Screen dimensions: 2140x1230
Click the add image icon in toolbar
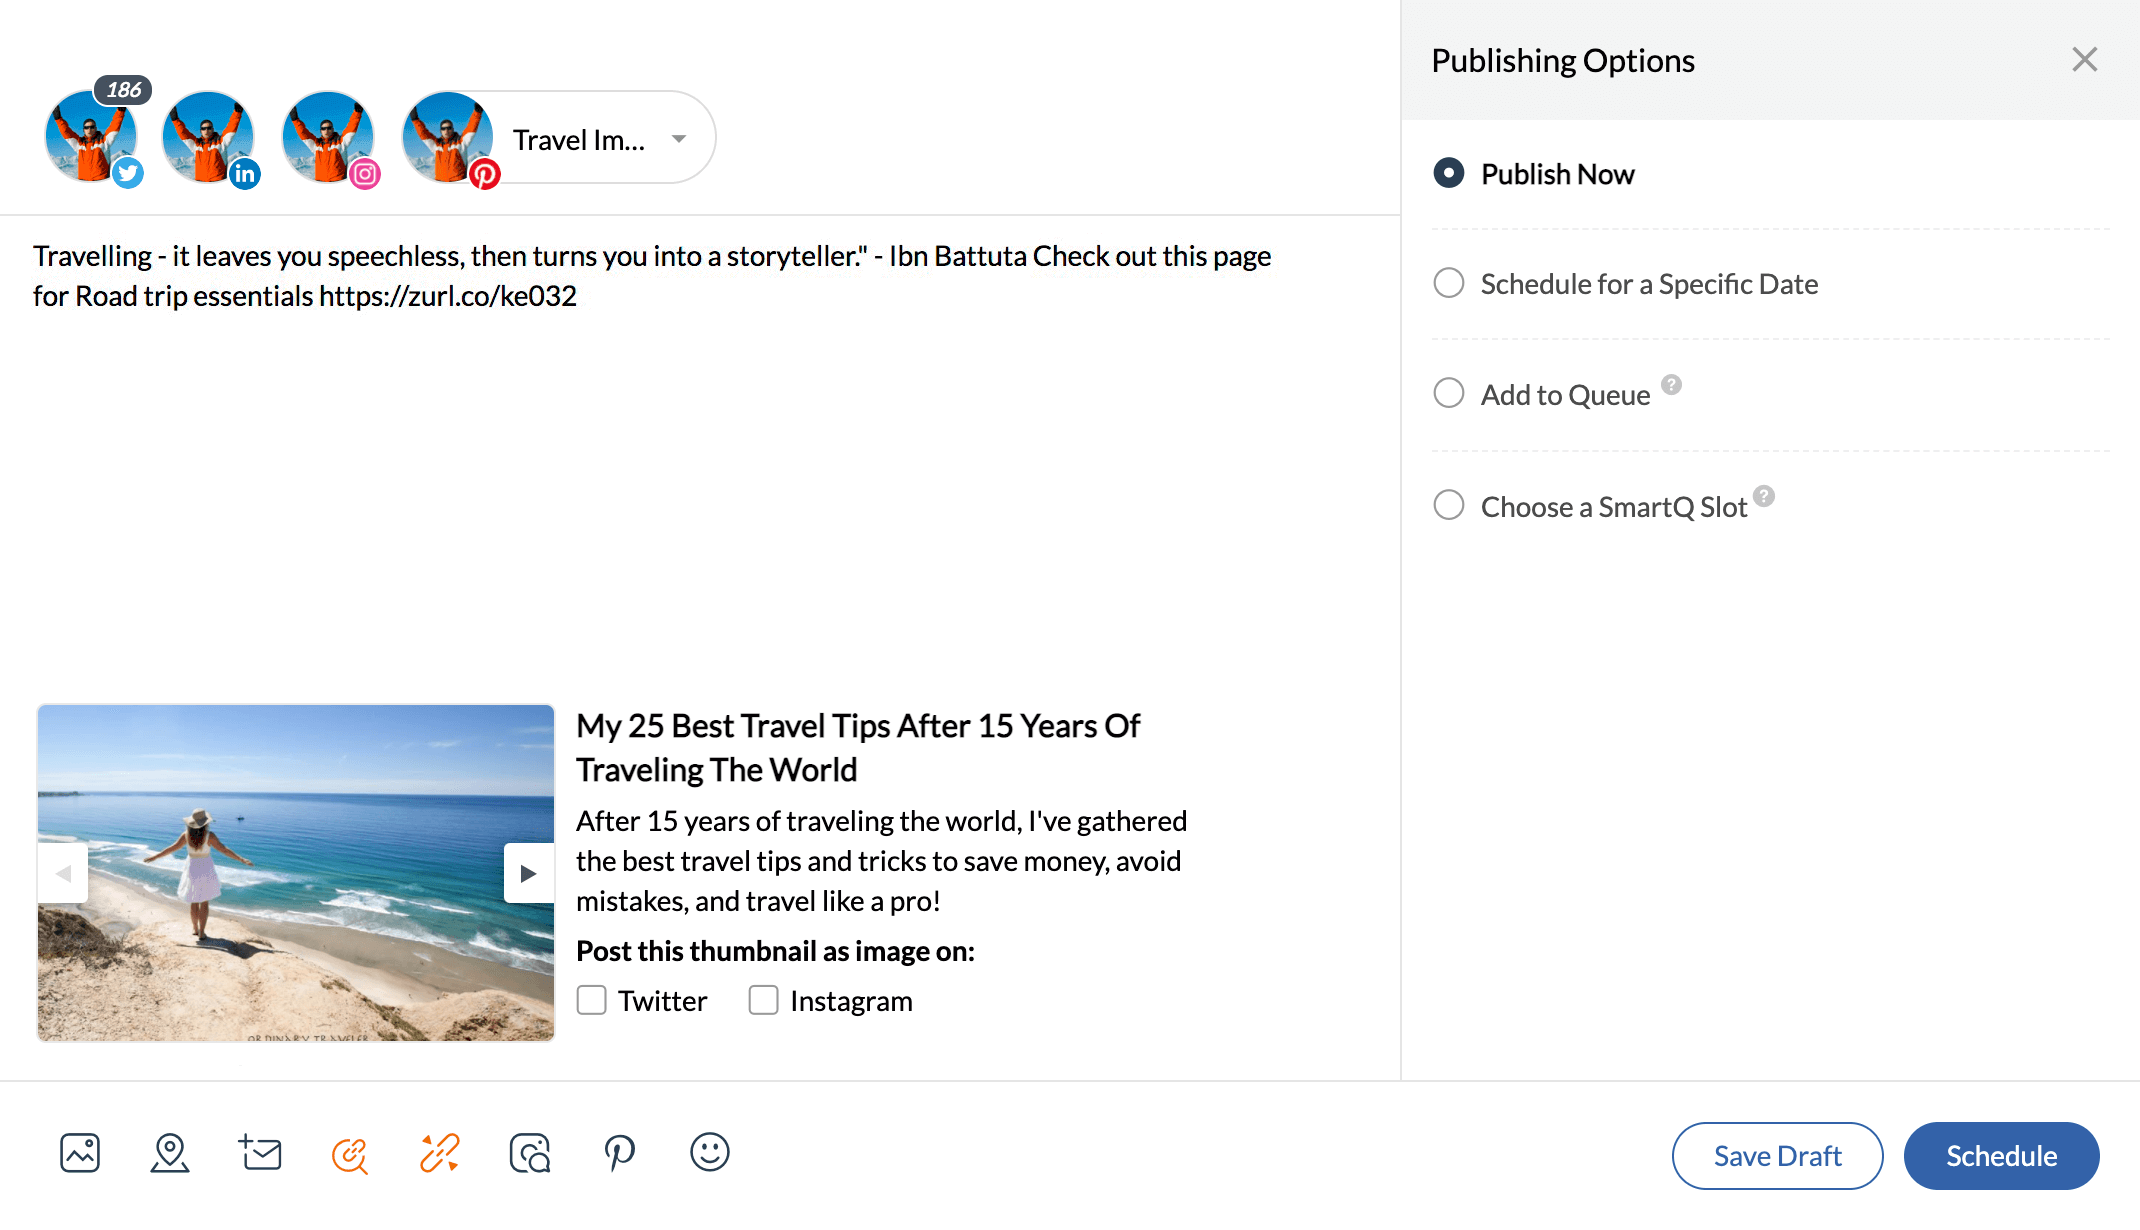(x=80, y=1153)
